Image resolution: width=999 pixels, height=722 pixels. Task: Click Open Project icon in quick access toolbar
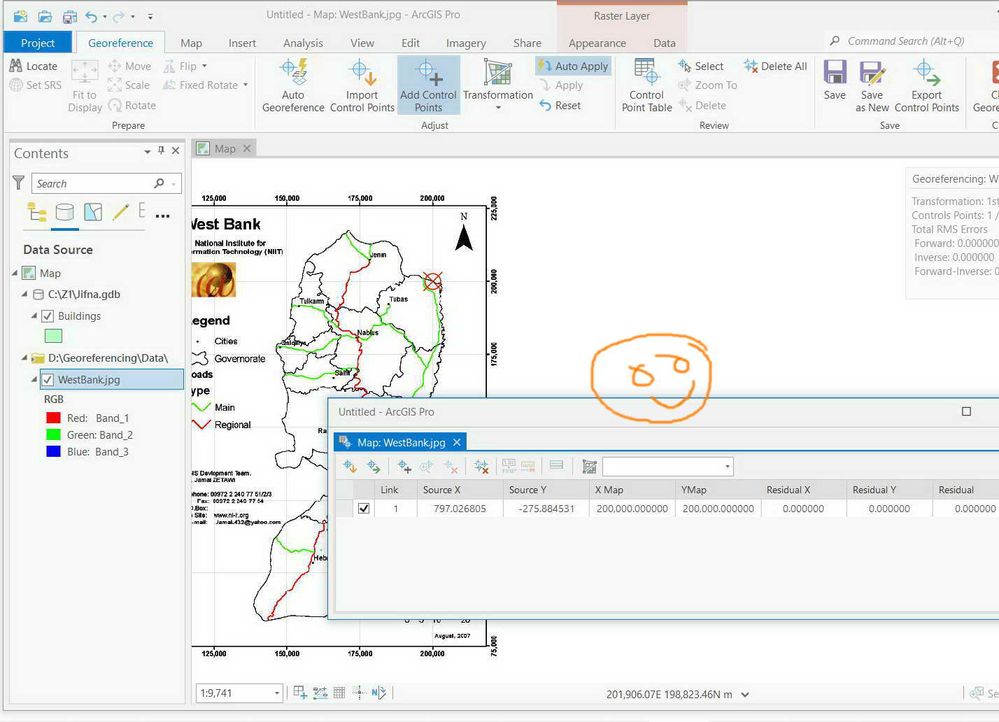click(x=45, y=15)
